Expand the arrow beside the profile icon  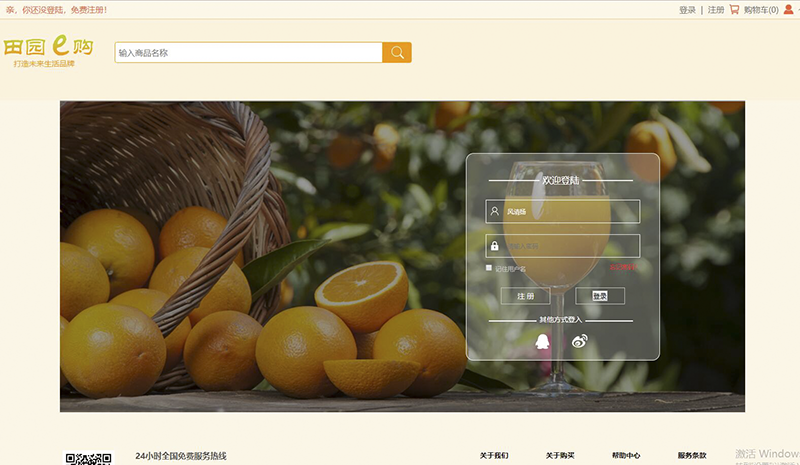click(796, 10)
